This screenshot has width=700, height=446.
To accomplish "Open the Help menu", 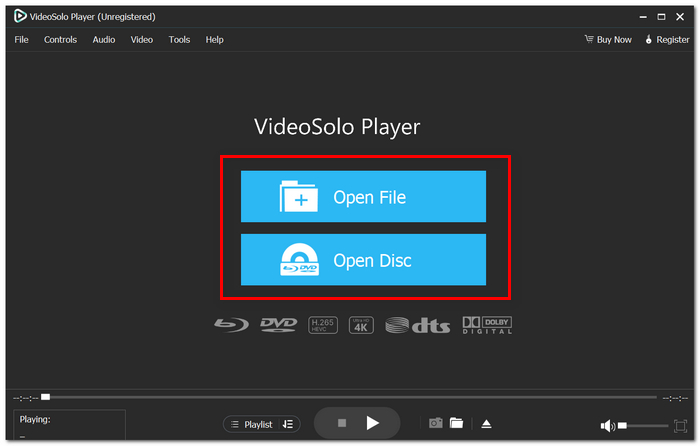I will 214,40.
